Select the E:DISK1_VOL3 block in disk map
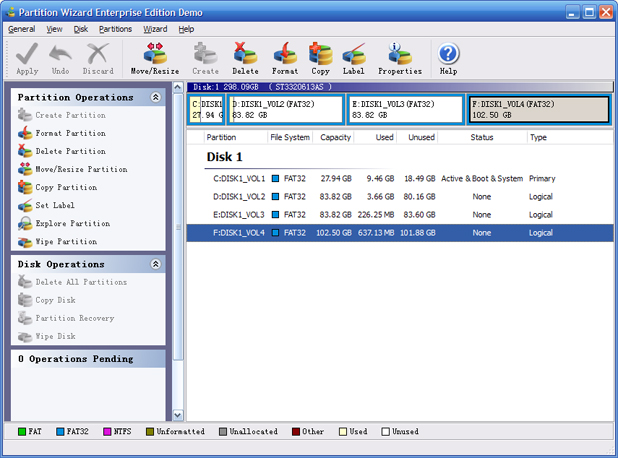Image resolution: width=618 pixels, height=458 pixels. coord(406,110)
